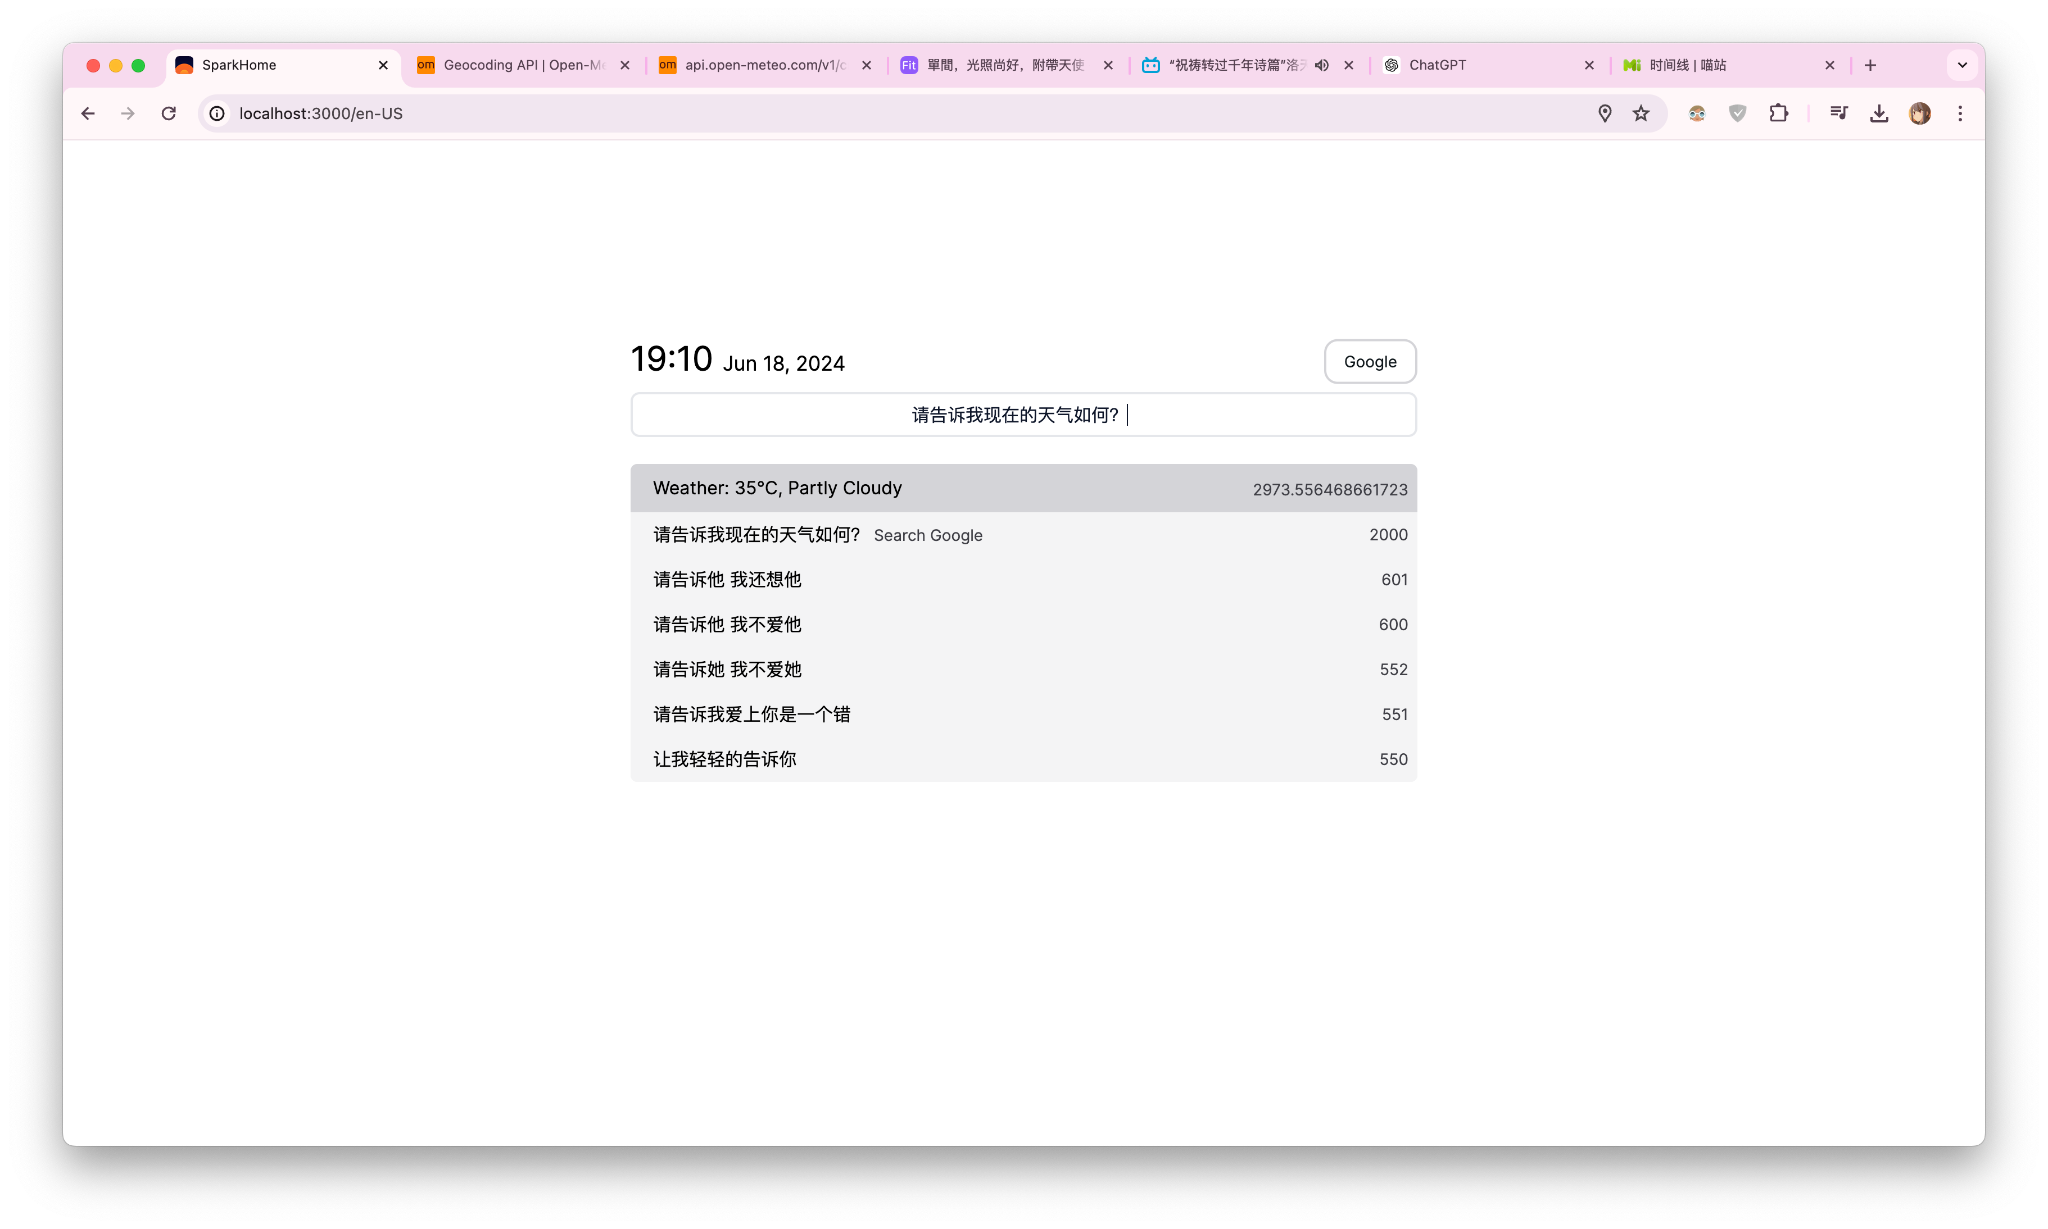Click the site info icon in address bar
Screen dimensions: 2048x1229
(x=217, y=113)
